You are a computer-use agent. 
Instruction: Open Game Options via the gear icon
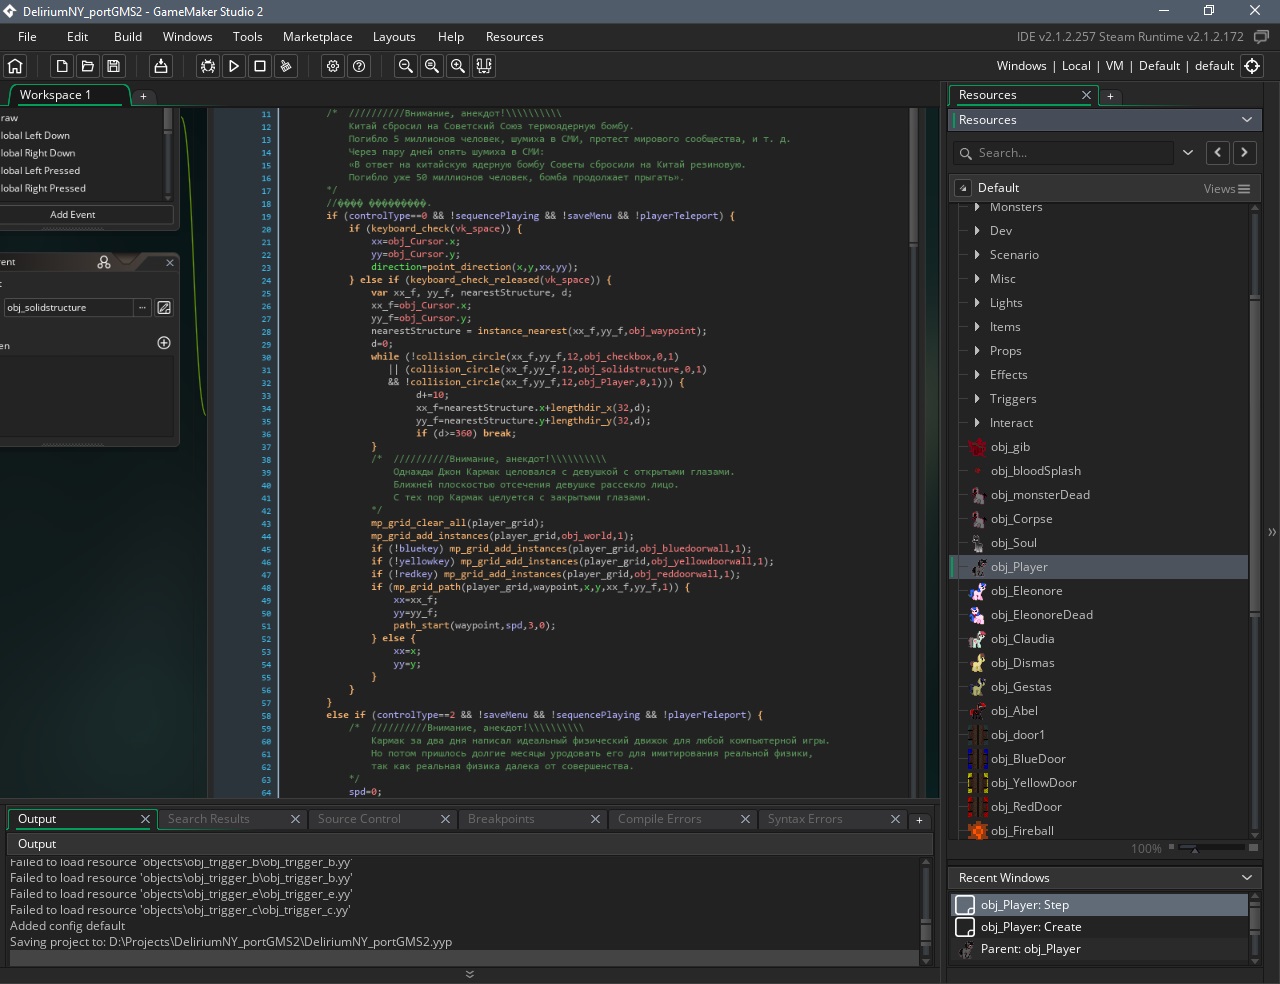(x=333, y=66)
